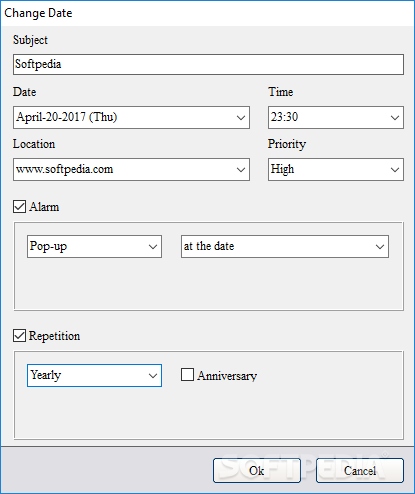Click the chevron arrow of the Priority field
Screen dimensions: 415x494
pos(395,170)
